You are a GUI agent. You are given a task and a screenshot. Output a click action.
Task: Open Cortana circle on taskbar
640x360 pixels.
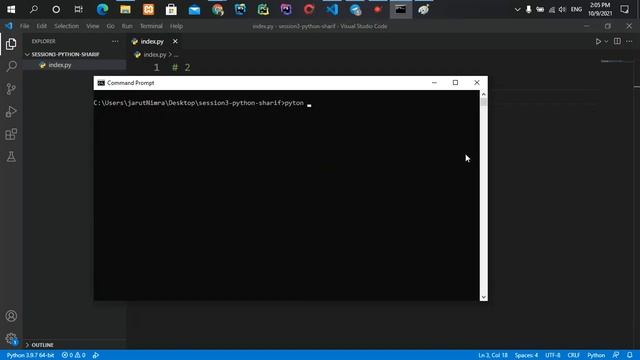click(x=56, y=9)
